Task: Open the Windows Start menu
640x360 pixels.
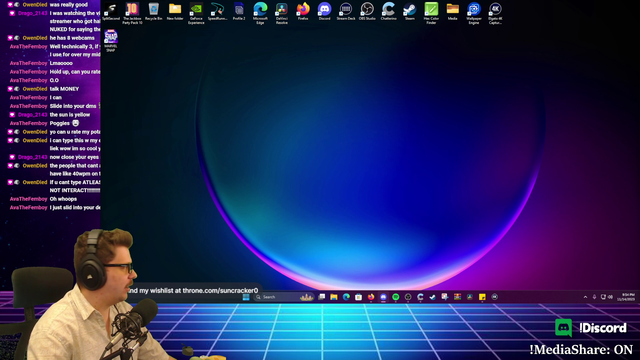Action: coord(246,297)
